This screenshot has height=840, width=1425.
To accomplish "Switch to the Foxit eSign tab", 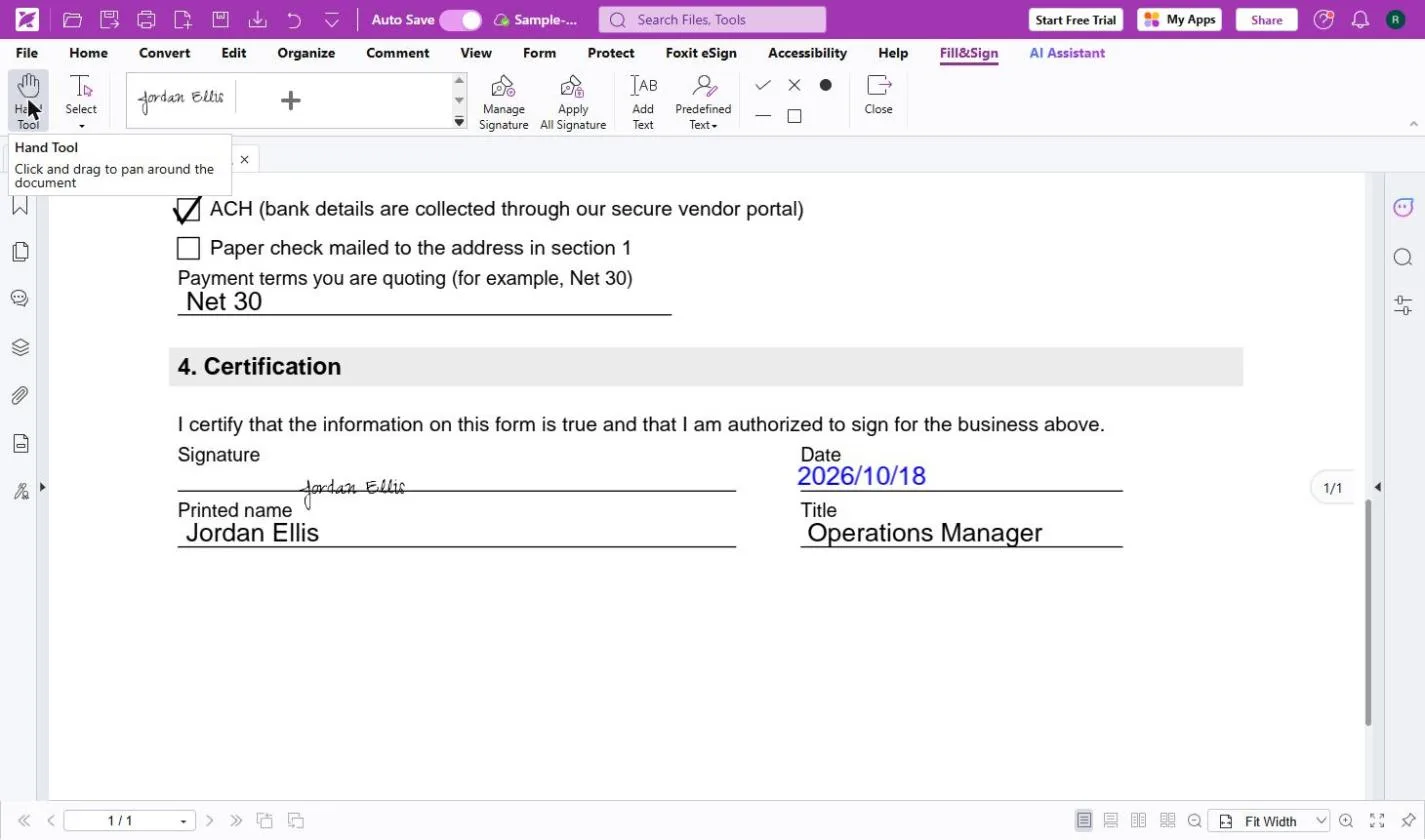I will 701,53.
